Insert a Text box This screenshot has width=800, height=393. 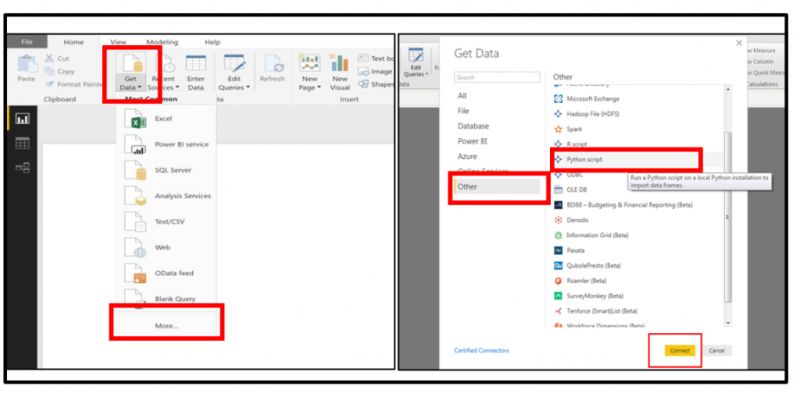(x=376, y=59)
